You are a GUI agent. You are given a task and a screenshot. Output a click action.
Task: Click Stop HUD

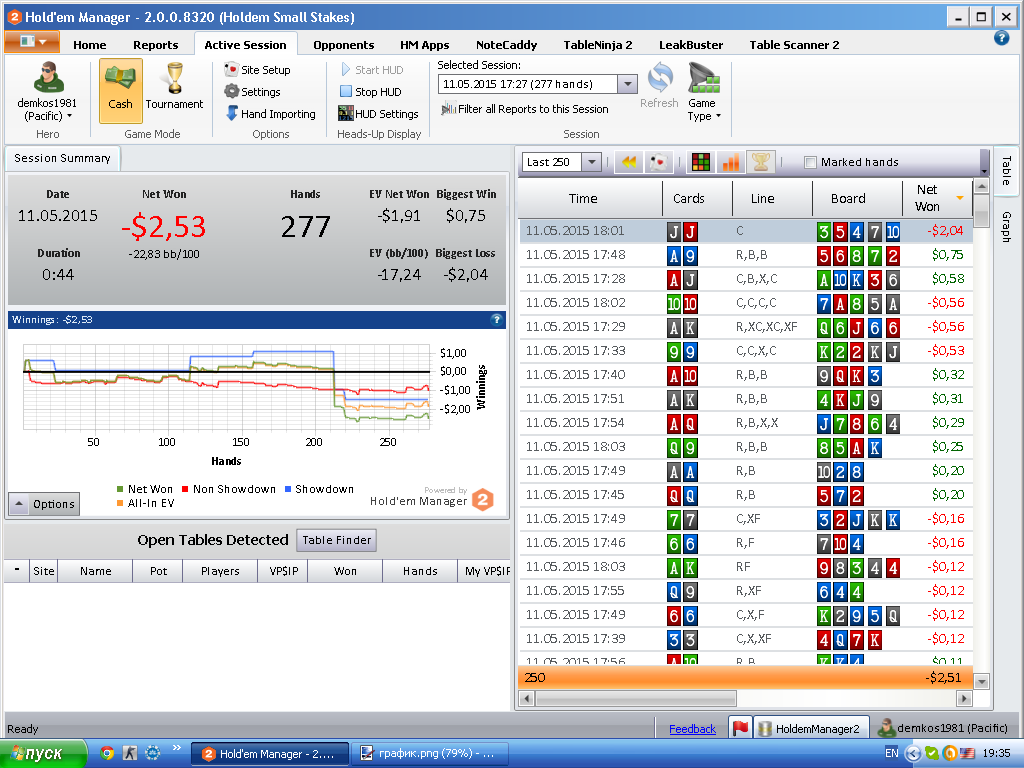[x=370, y=92]
